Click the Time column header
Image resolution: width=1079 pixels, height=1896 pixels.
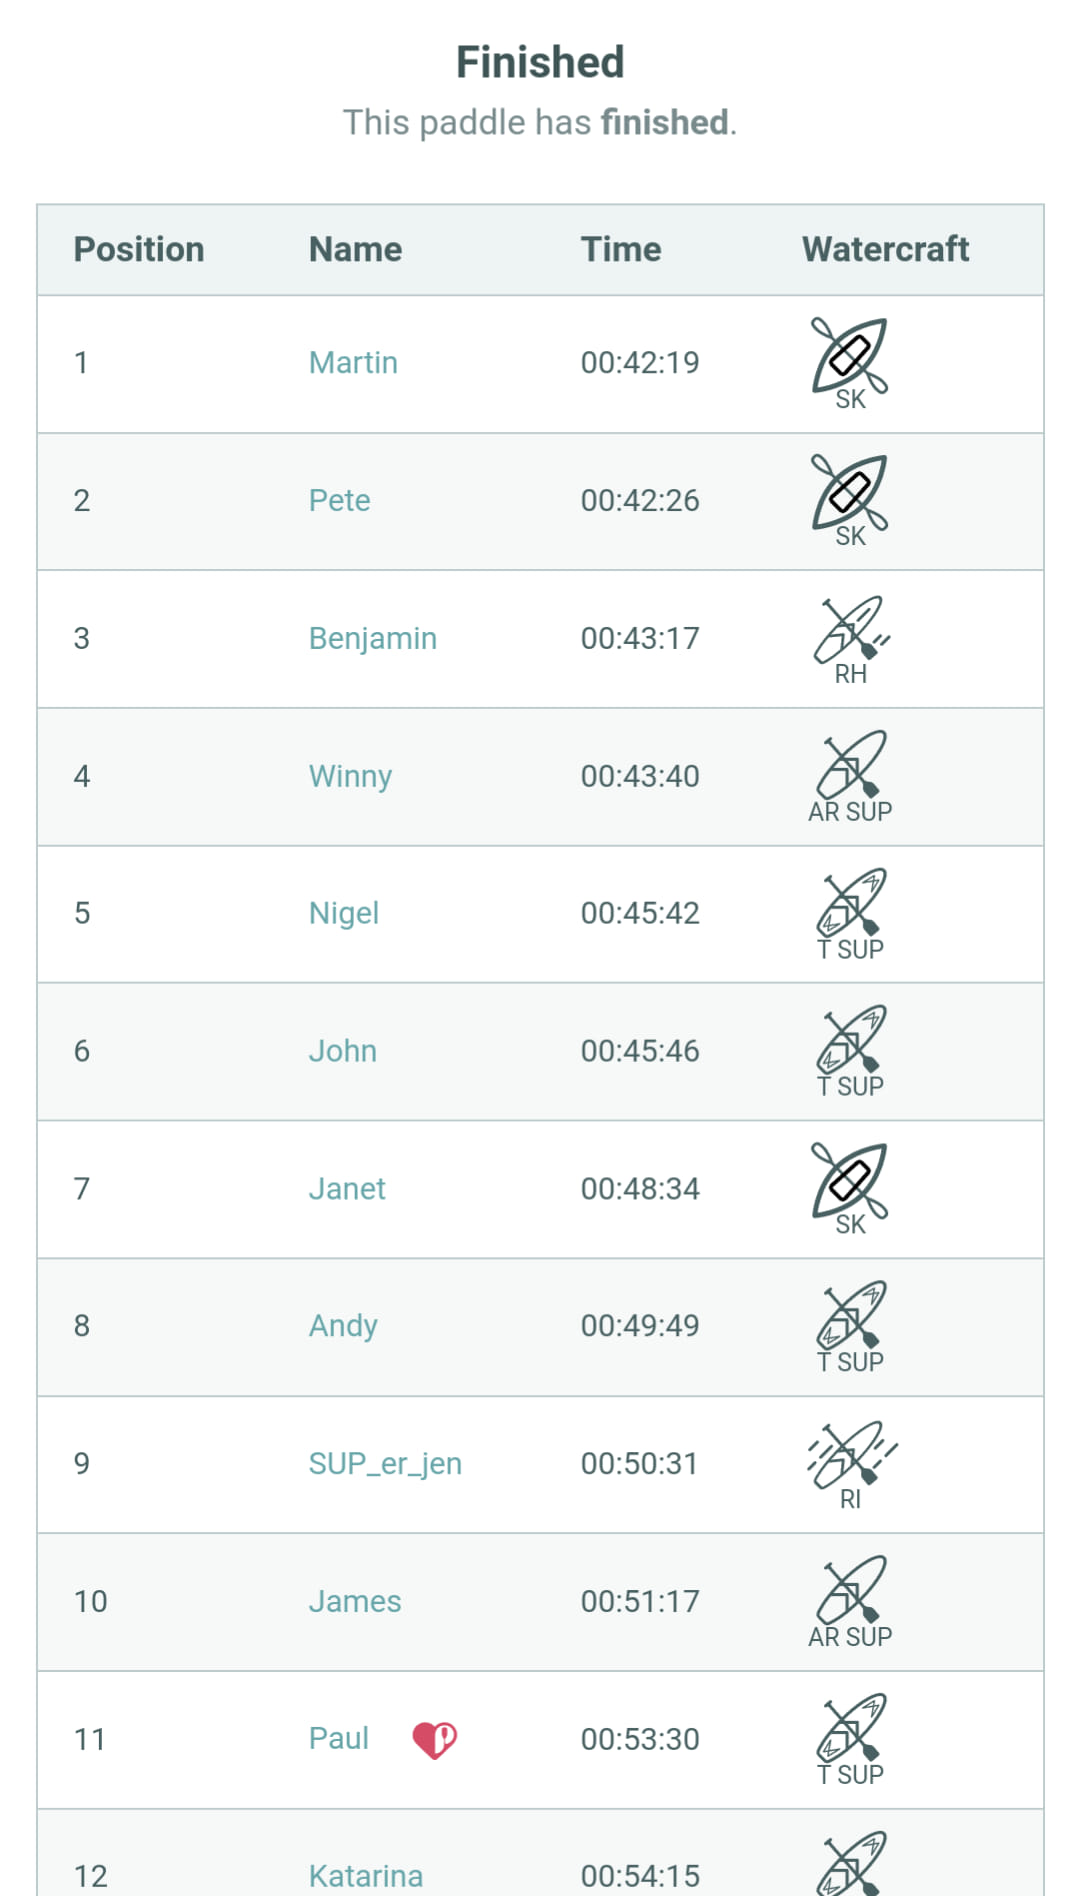pos(621,249)
